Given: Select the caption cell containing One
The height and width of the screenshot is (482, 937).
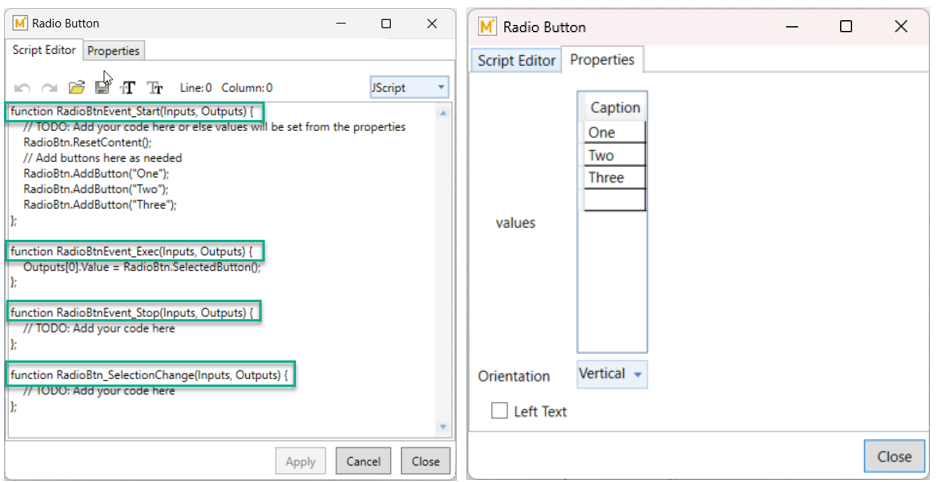Looking at the screenshot, I should tap(614, 133).
